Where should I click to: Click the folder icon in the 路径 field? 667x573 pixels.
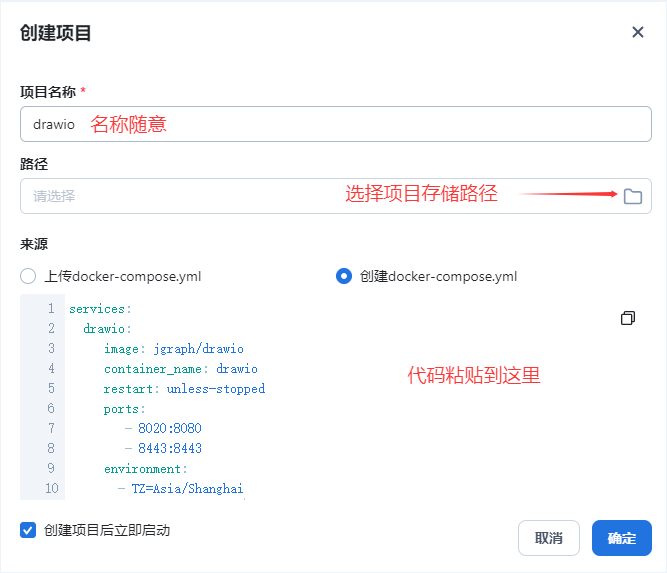tap(632, 196)
